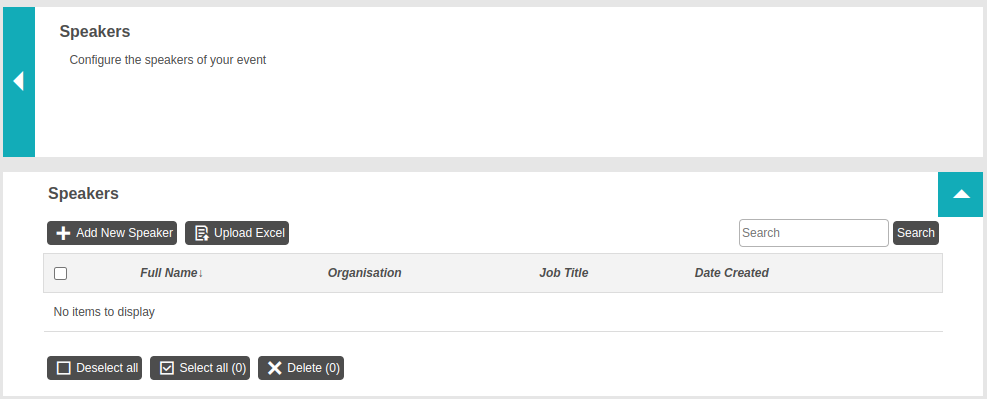Collapse the left teal sidebar arrow
The width and height of the screenshot is (987, 399).
(19, 82)
